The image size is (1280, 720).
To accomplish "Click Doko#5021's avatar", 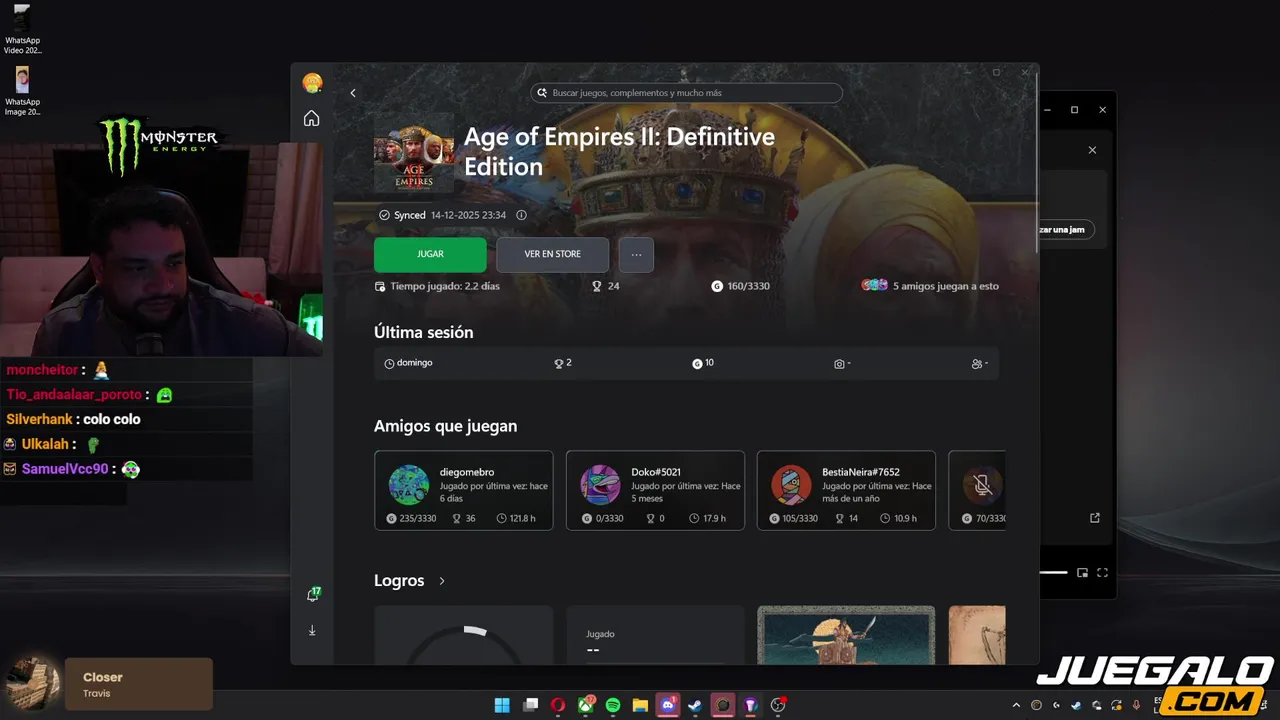I will point(600,485).
